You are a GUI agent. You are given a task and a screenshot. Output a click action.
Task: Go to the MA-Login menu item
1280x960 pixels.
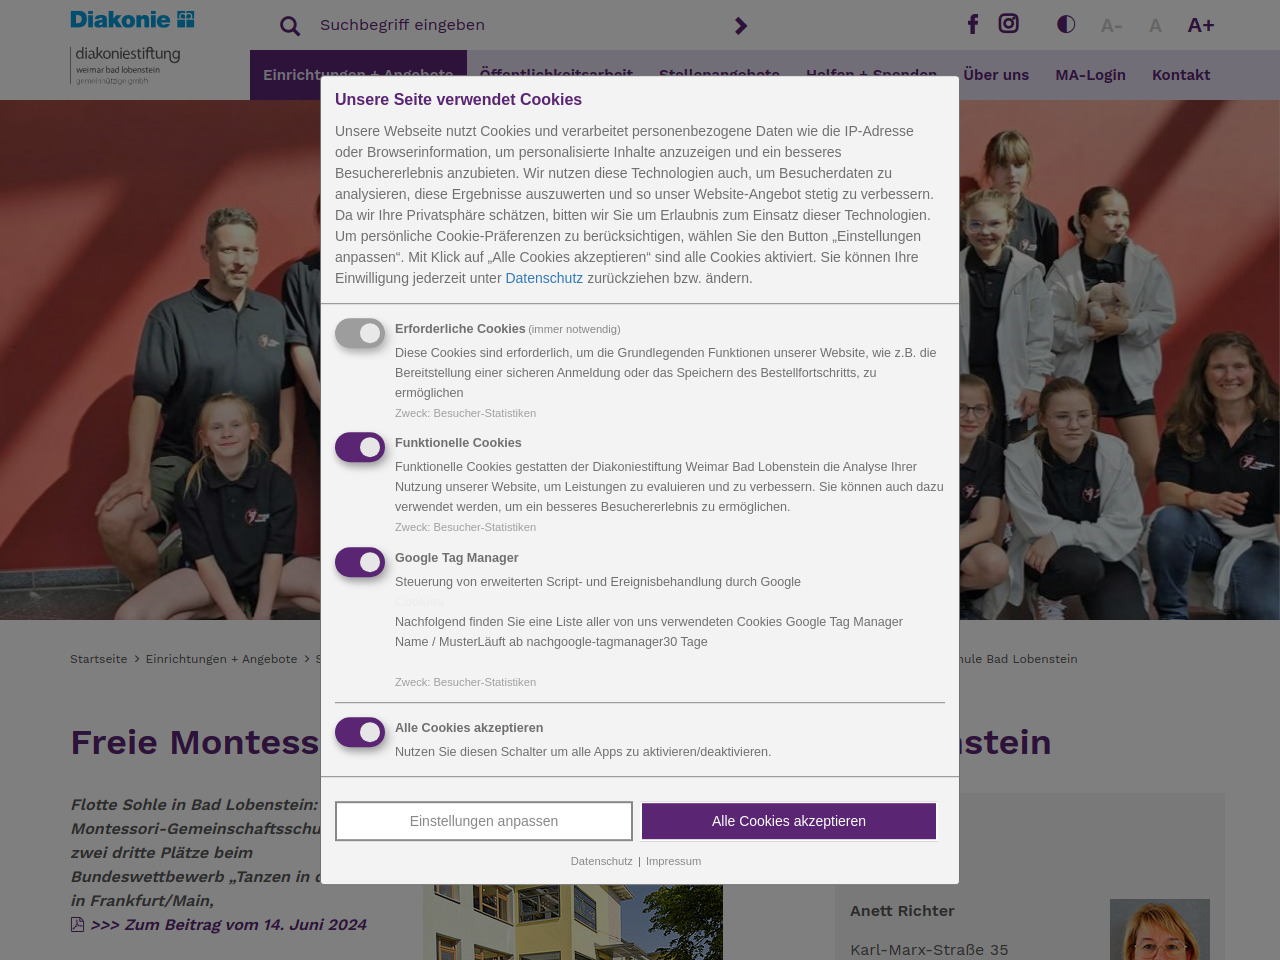(x=1090, y=75)
